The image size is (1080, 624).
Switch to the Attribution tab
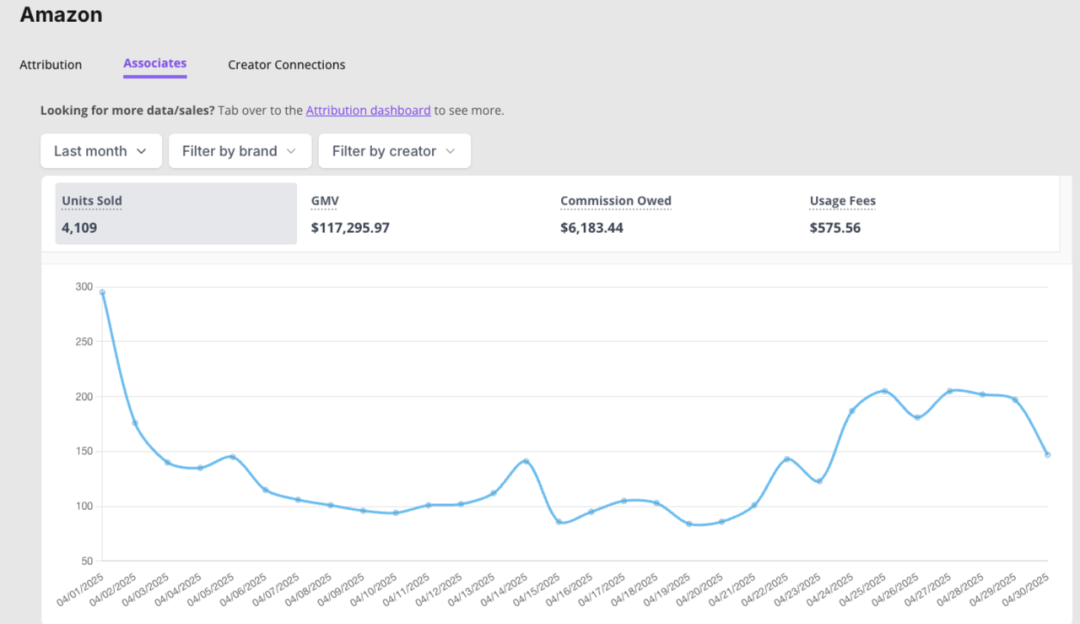[50, 65]
